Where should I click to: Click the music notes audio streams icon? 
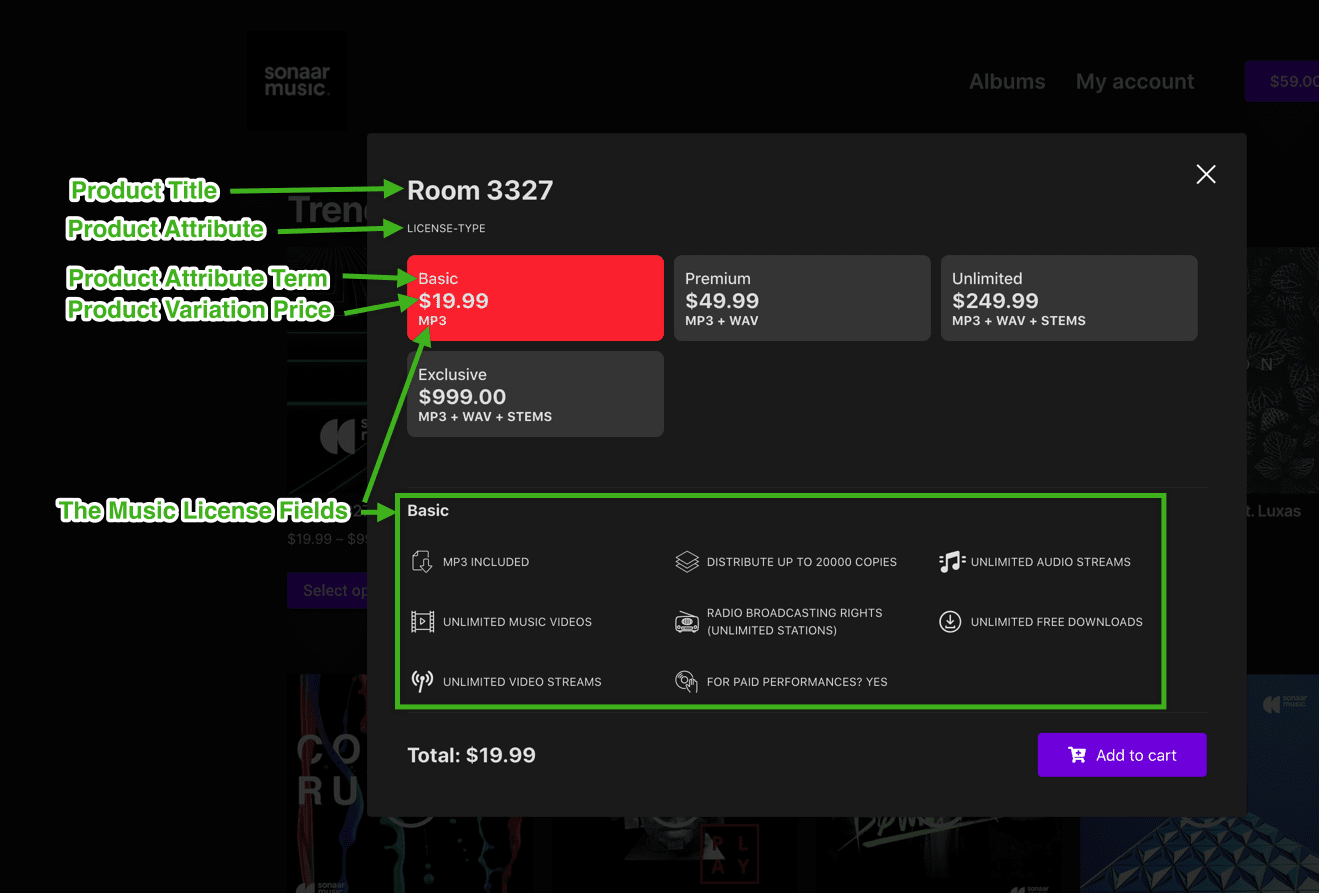[951, 562]
